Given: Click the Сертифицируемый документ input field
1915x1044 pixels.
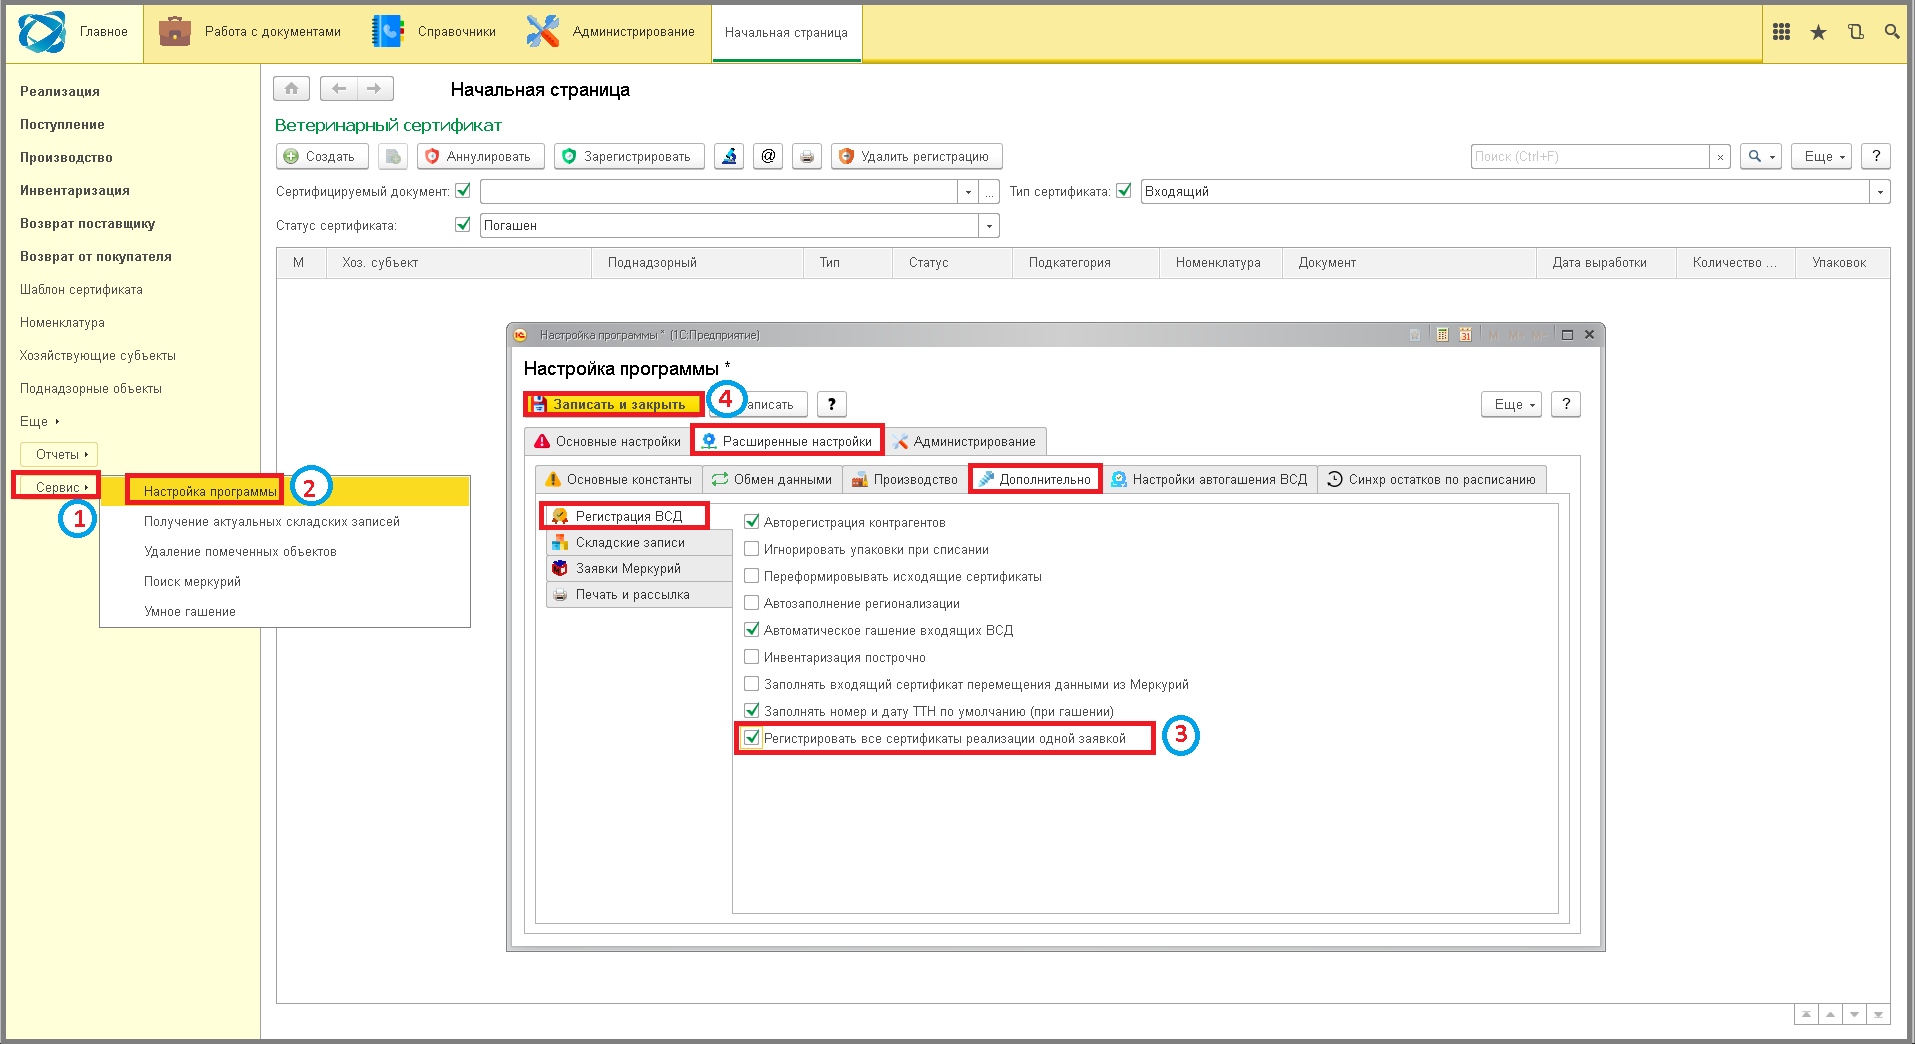Looking at the screenshot, I should [x=718, y=192].
